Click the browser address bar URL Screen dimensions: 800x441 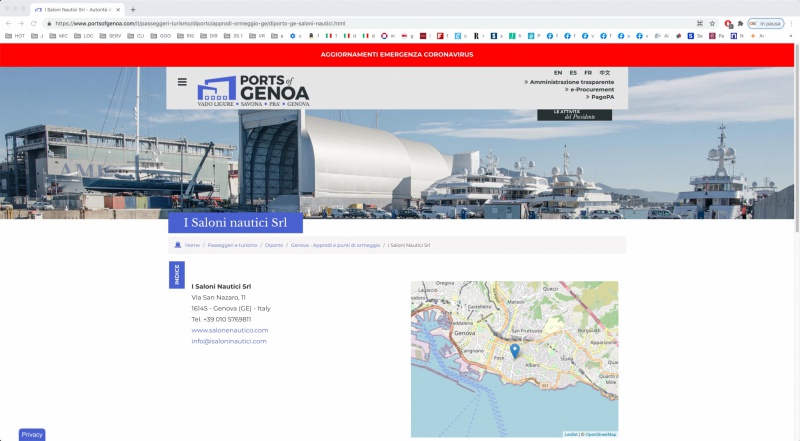coord(200,23)
